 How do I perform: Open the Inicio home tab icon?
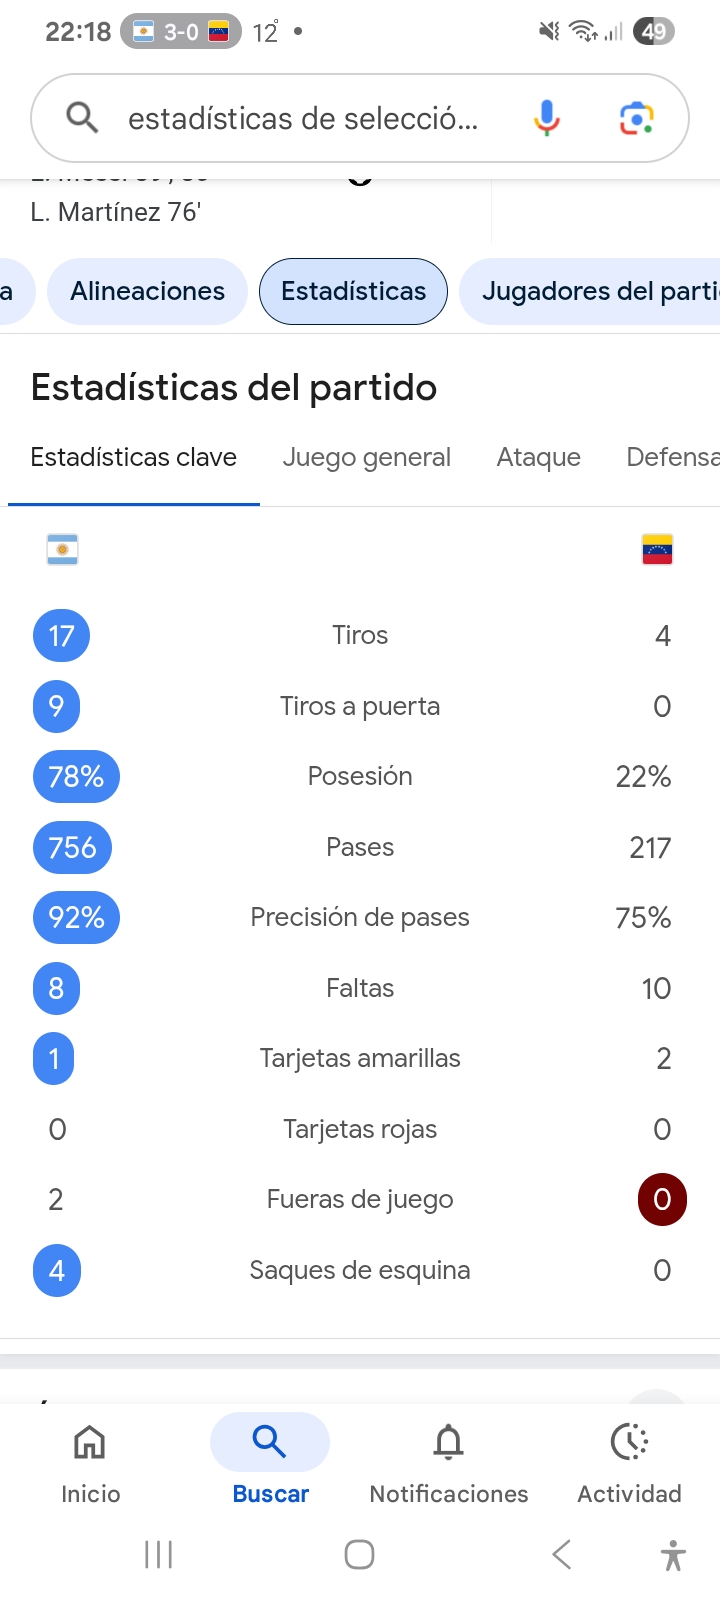pyautogui.click(x=90, y=1442)
